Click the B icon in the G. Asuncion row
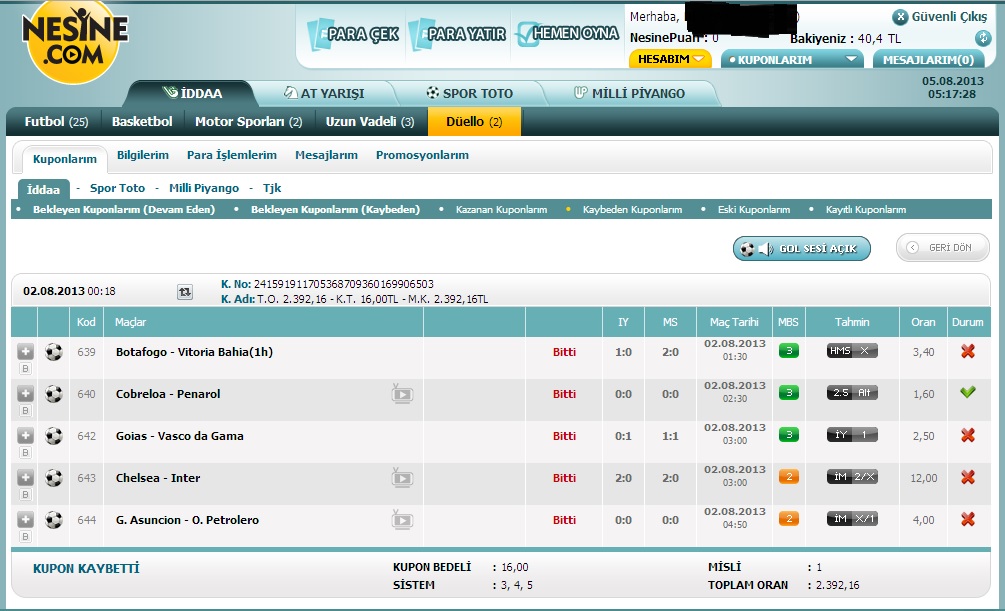 [x=25, y=537]
